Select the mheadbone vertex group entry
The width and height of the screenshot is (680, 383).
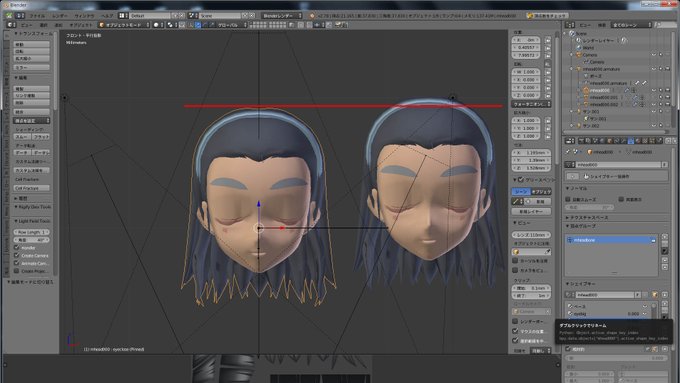pos(611,240)
